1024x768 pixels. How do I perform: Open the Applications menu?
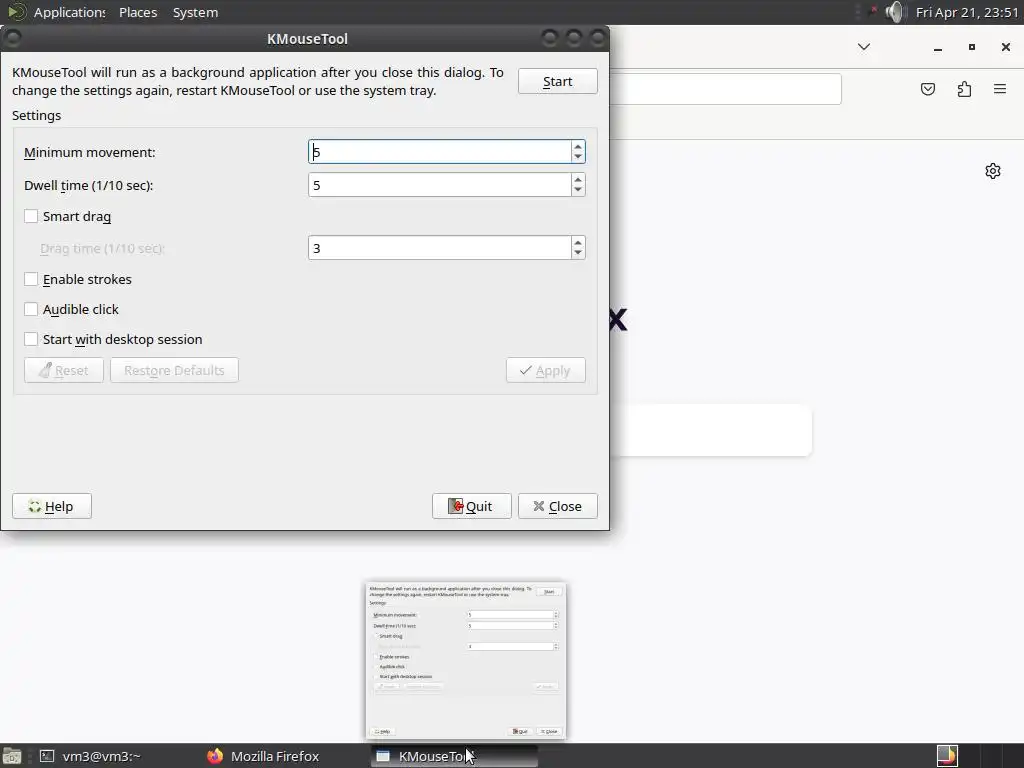tap(69, 12)
